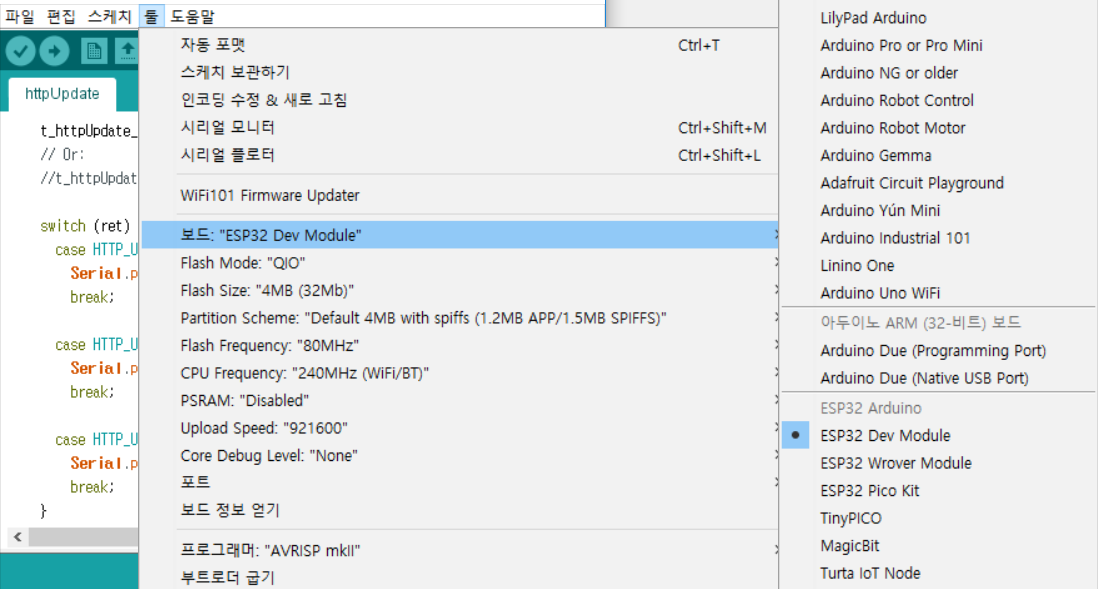Select Arduino Industrial 101 board
The image size is (1098, 589).
[x=938, y=238]
